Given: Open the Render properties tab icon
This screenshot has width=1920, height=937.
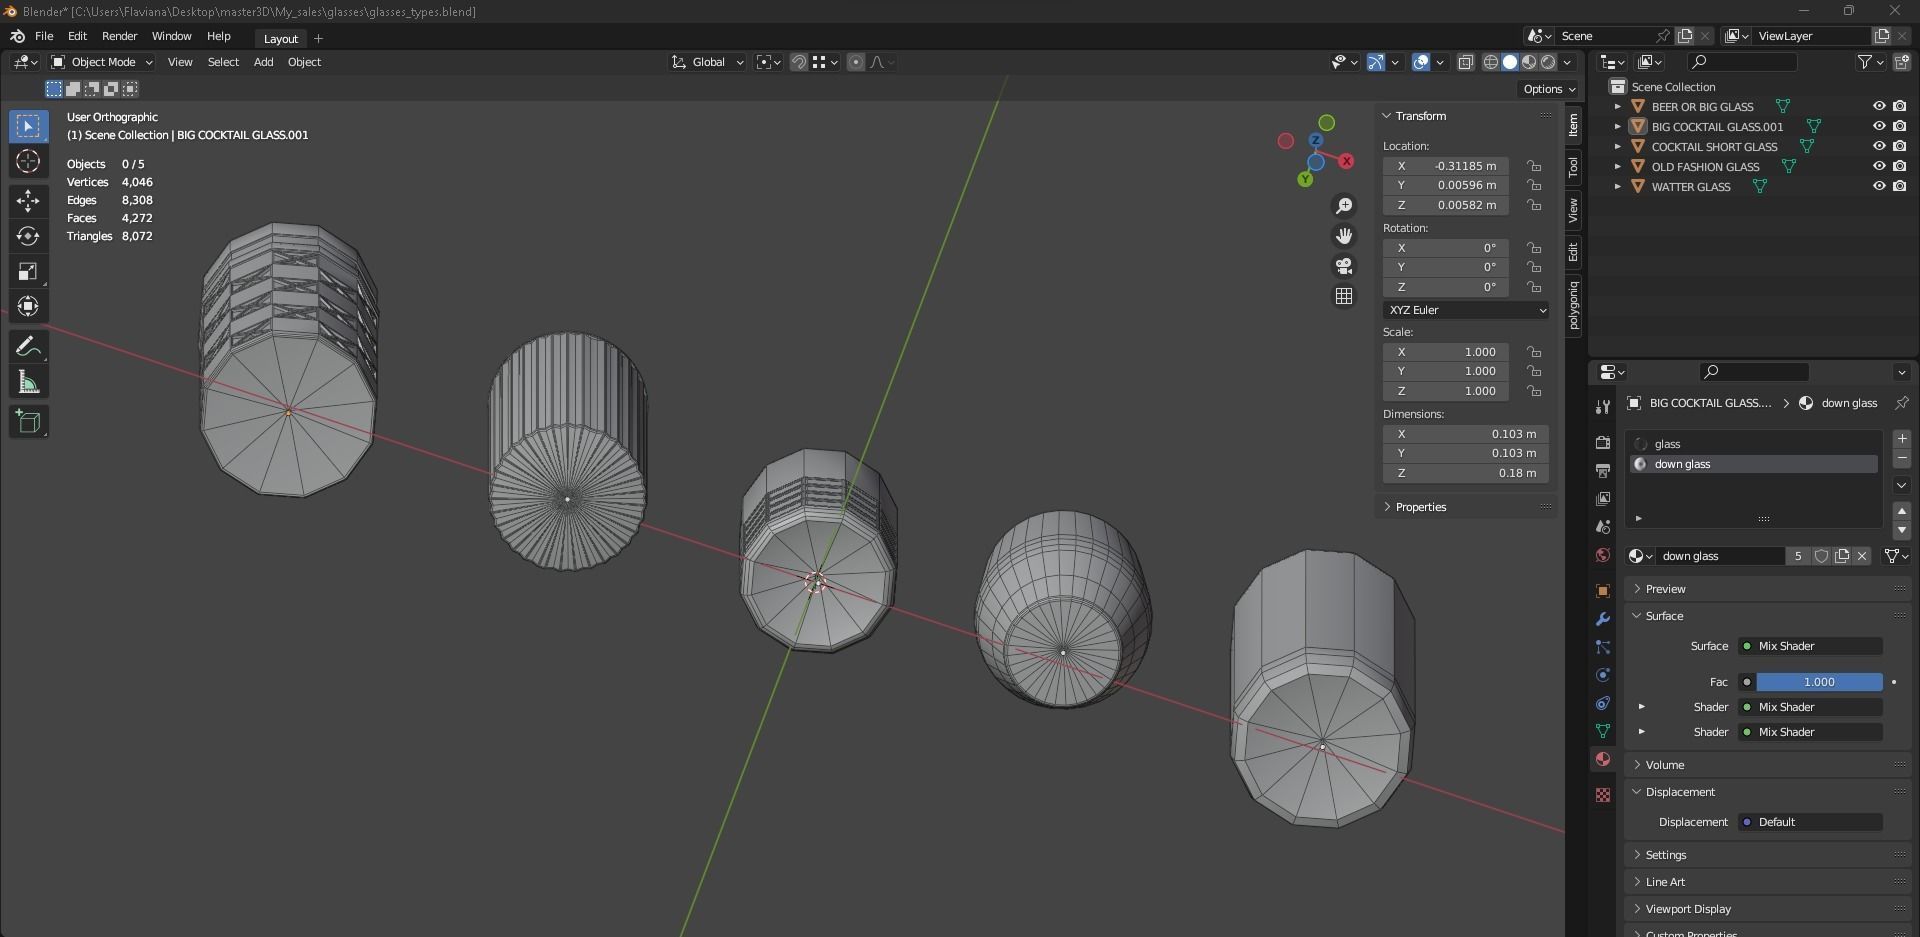Looking at the screenshot, I should [1603, 443].
